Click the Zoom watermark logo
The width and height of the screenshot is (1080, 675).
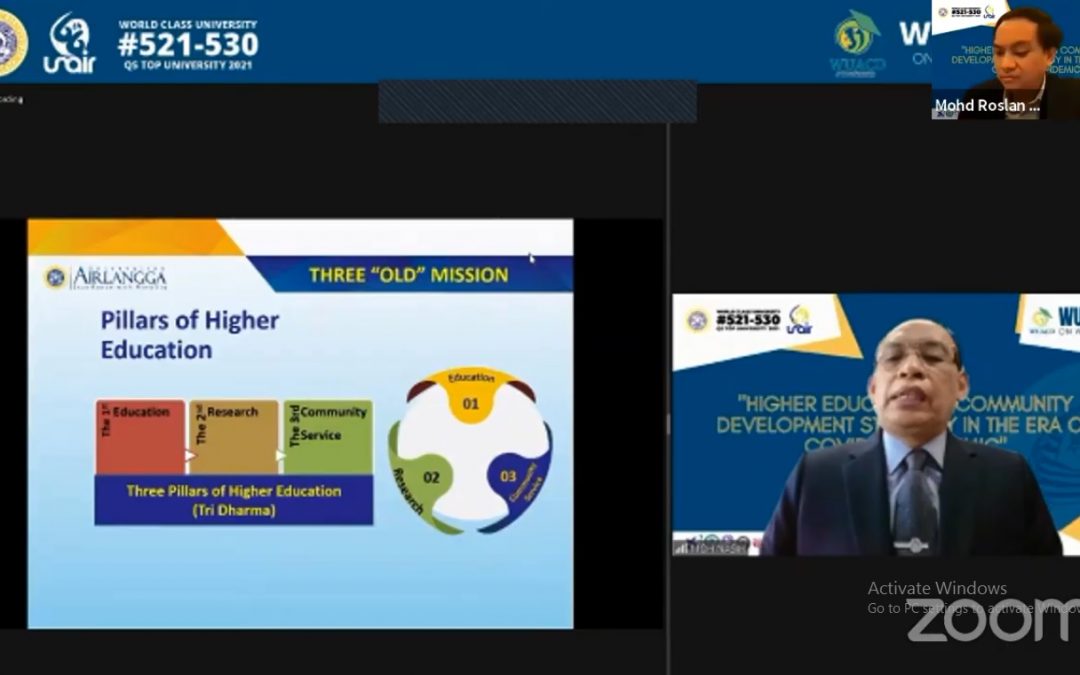pyautogui.click(x=992, y=622)
